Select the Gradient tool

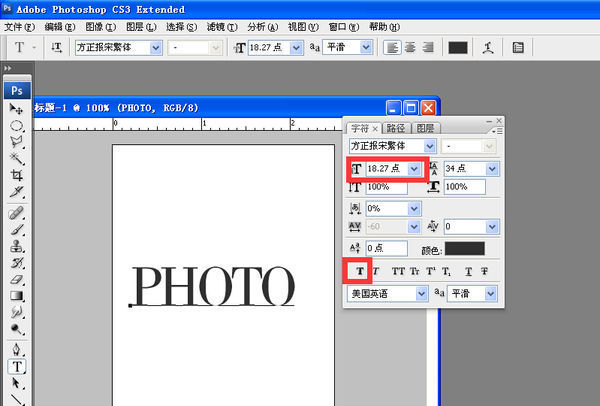[x=16, y=296]
